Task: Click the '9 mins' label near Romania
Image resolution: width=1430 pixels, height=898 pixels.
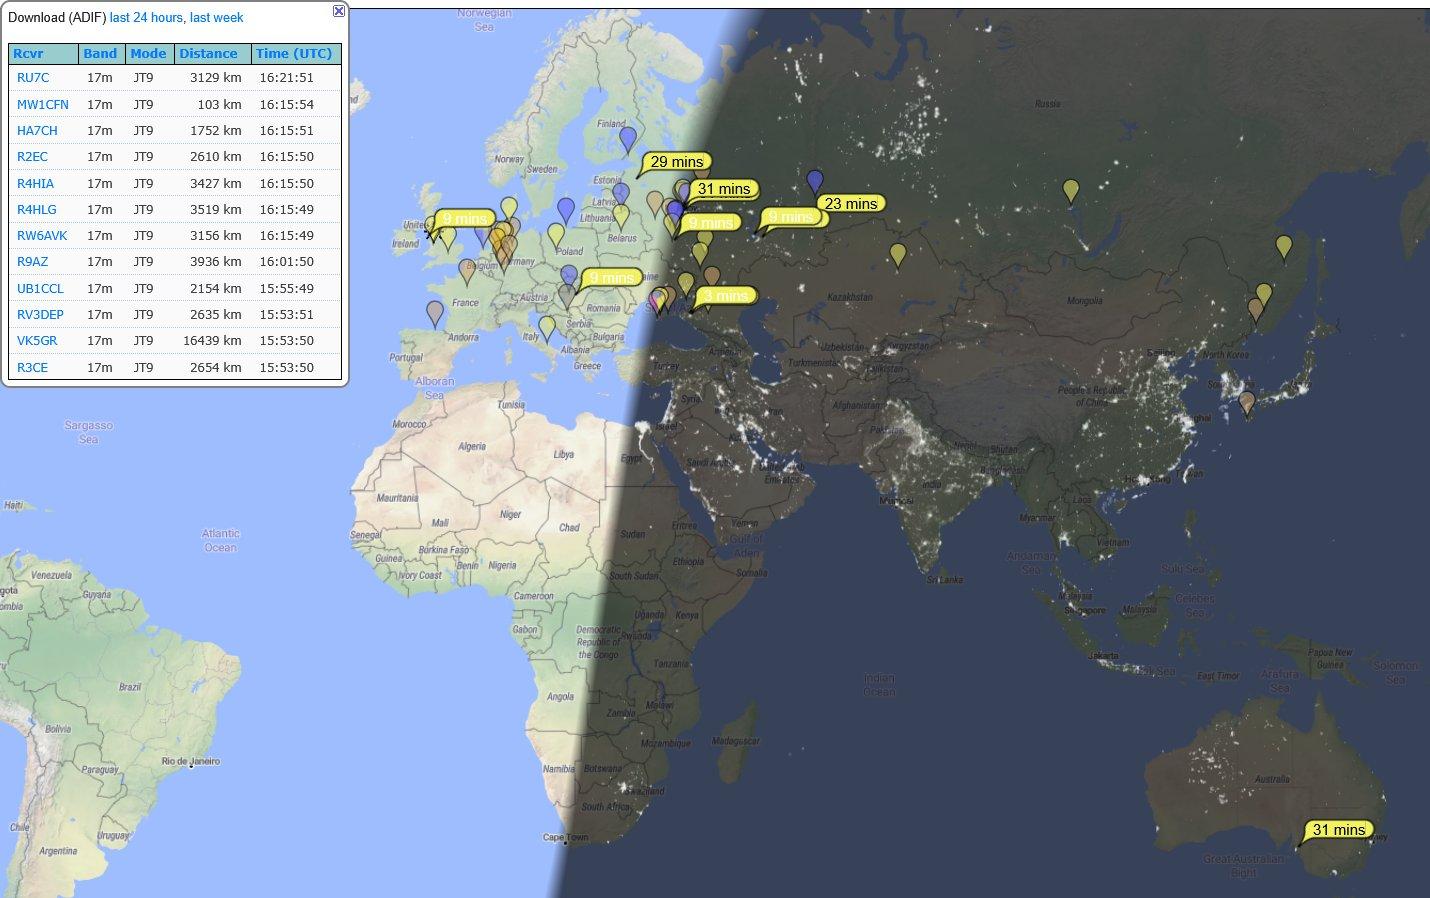Action: tap(611, 277)
